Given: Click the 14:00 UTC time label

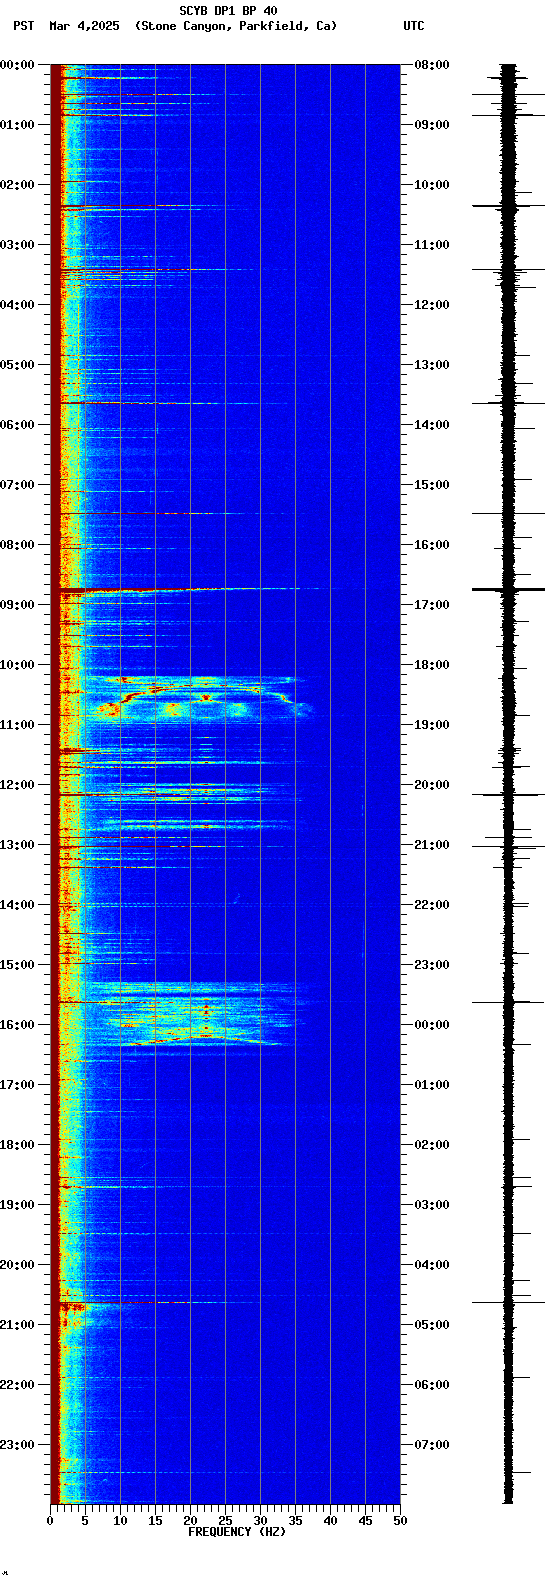Looking at the screenshot, I should pyautogui.click(x=432, y=425).
